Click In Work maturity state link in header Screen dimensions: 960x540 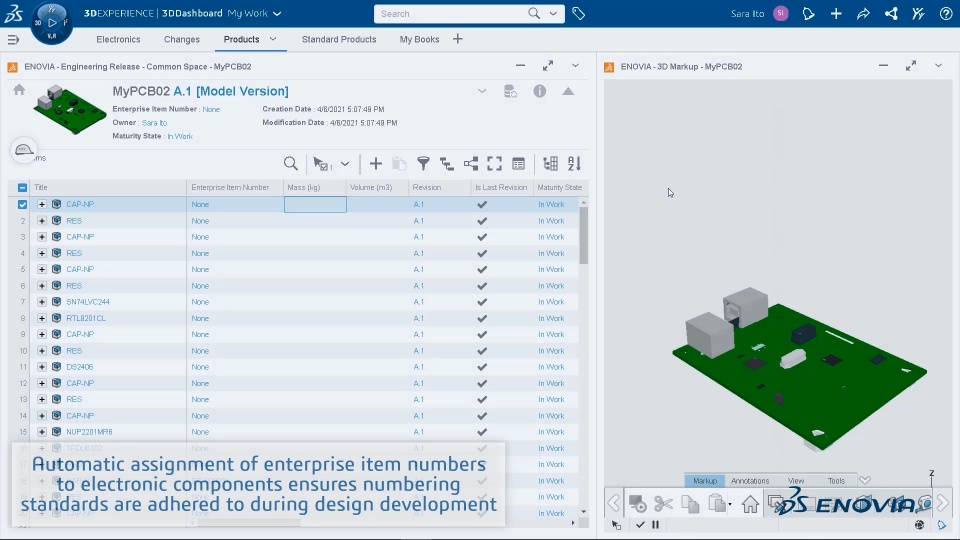coord(180,136)
